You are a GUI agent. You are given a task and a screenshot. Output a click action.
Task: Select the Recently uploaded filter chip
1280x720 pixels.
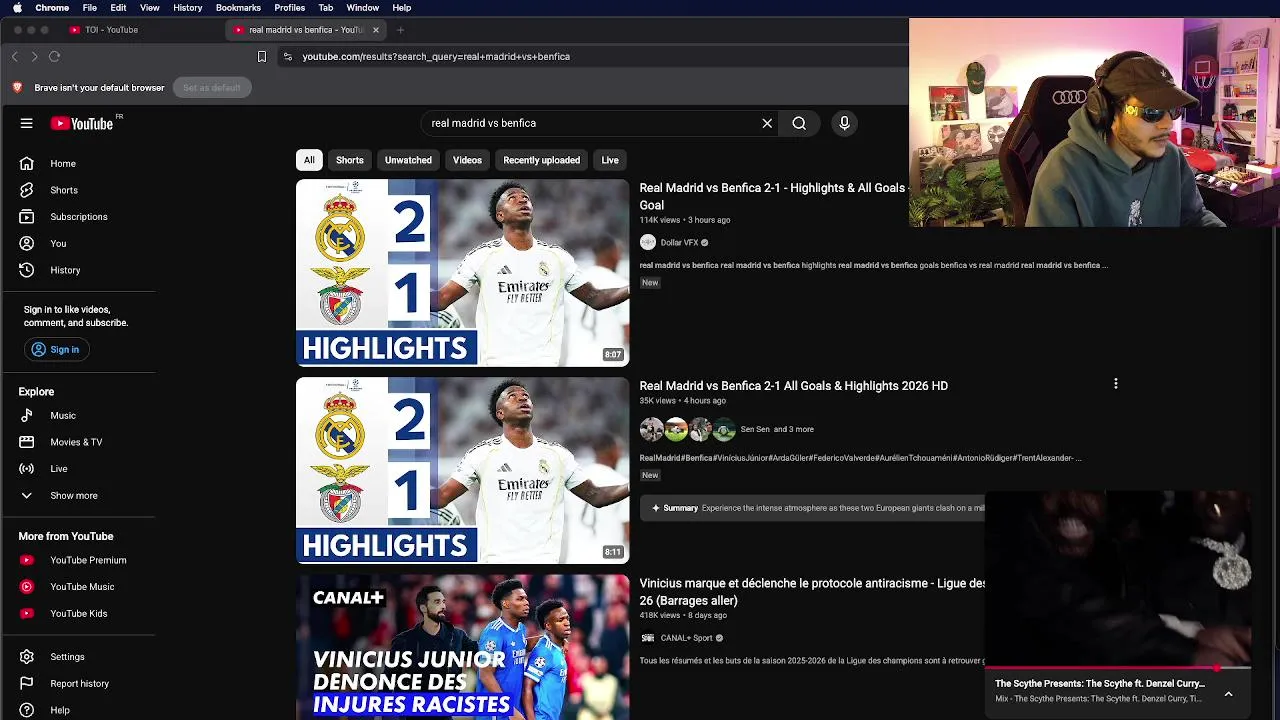[x=541, y=160]
